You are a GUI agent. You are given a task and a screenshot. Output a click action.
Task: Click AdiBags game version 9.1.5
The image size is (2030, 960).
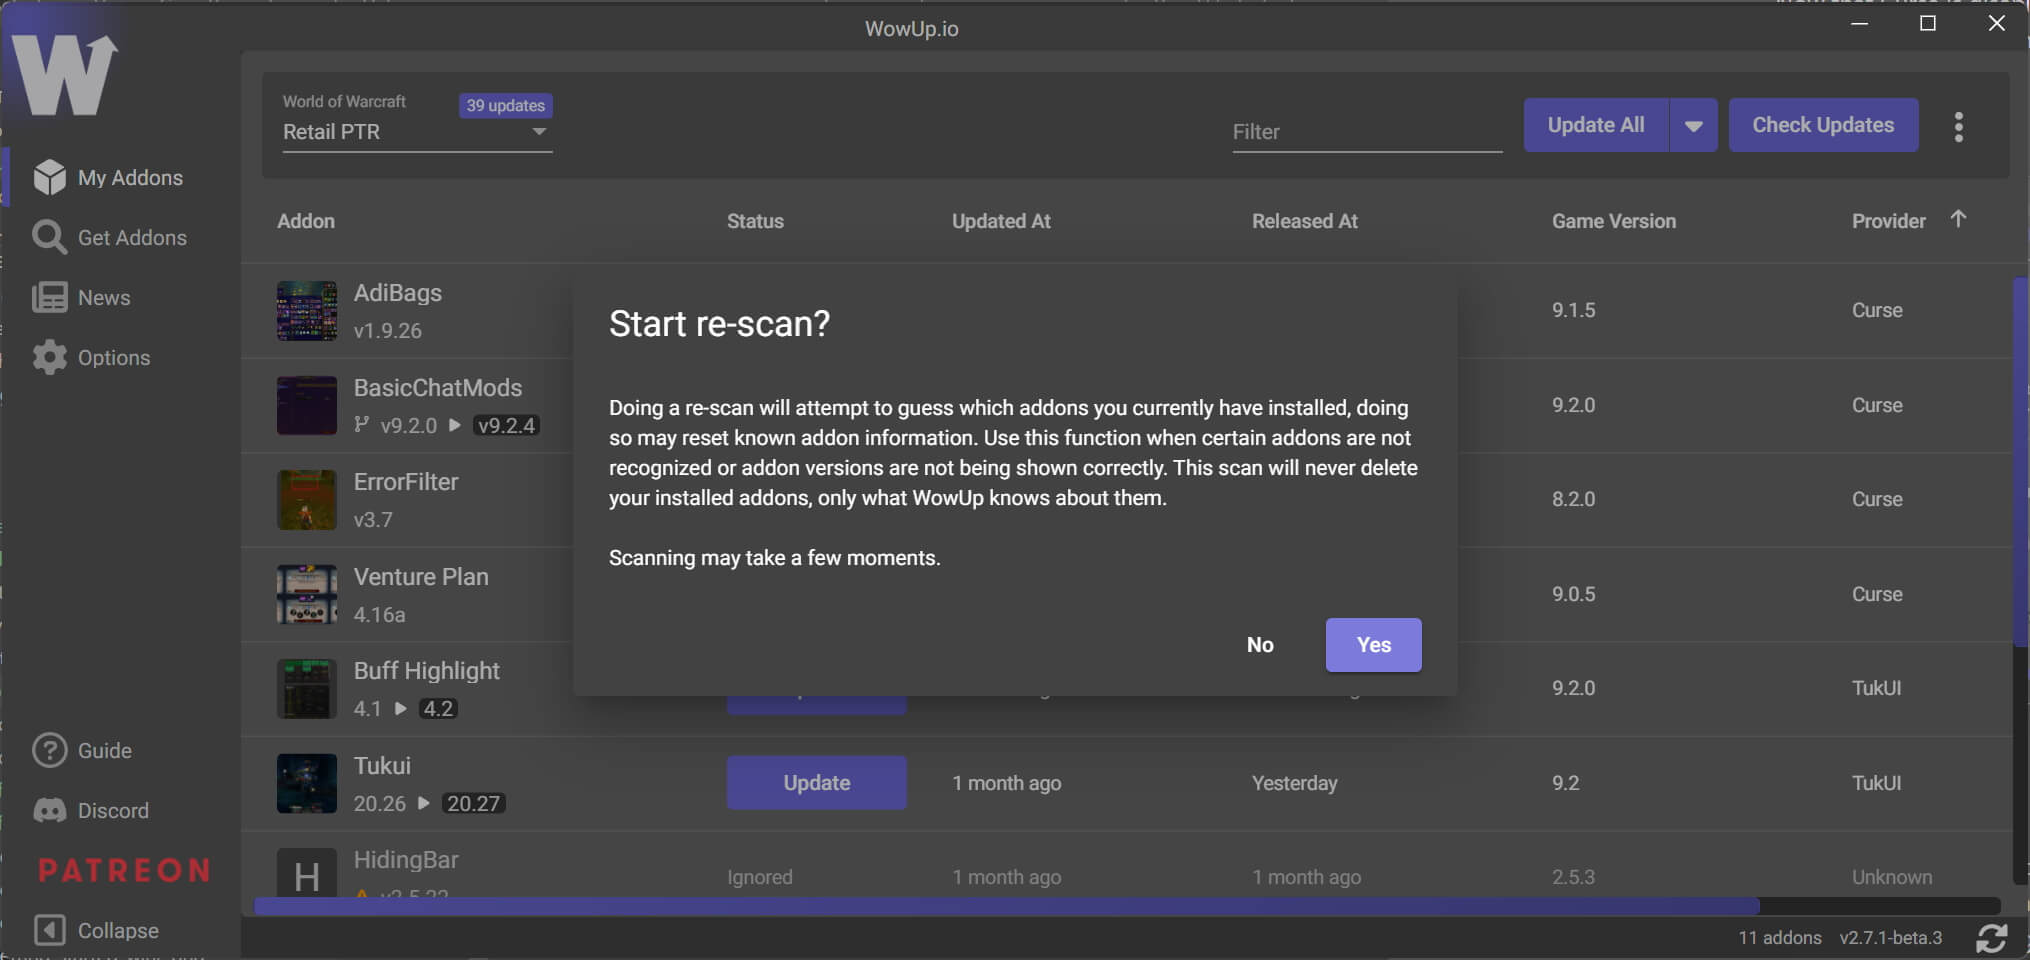[1573, 310]
